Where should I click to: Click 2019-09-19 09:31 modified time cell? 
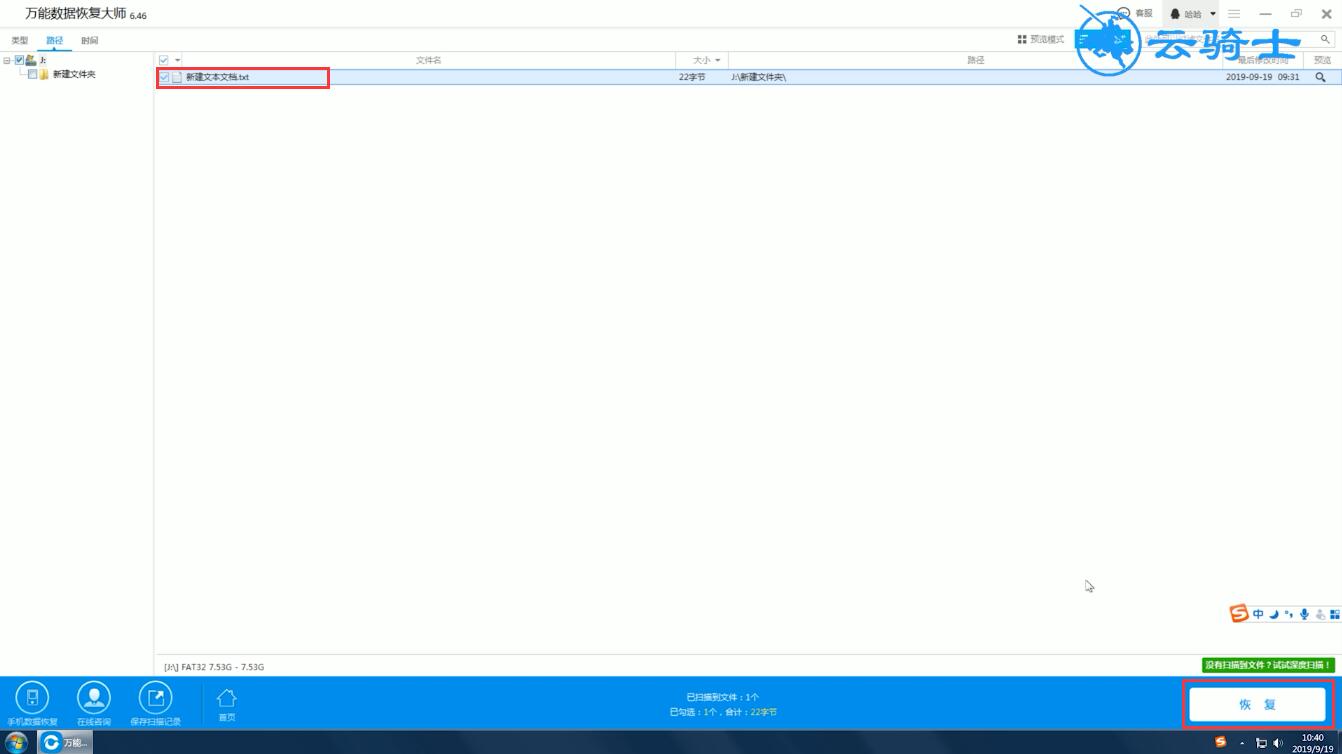1263,77
